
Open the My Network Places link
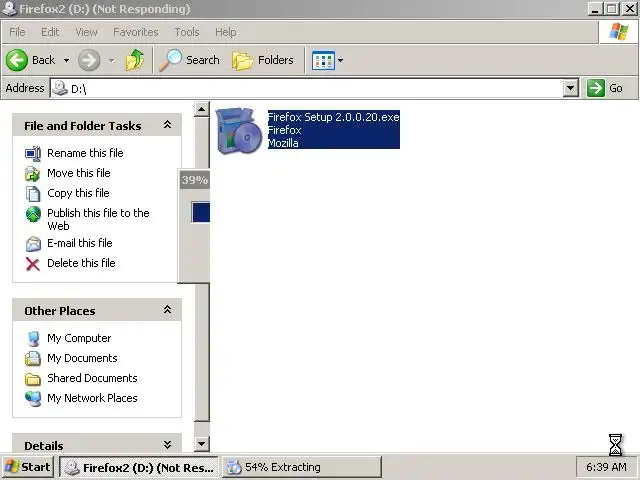92,398
